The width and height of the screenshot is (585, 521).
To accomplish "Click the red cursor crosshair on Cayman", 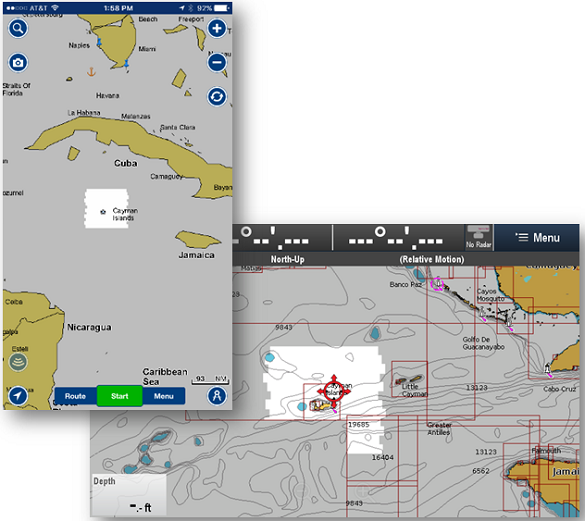I will click(x=334, y=391).
